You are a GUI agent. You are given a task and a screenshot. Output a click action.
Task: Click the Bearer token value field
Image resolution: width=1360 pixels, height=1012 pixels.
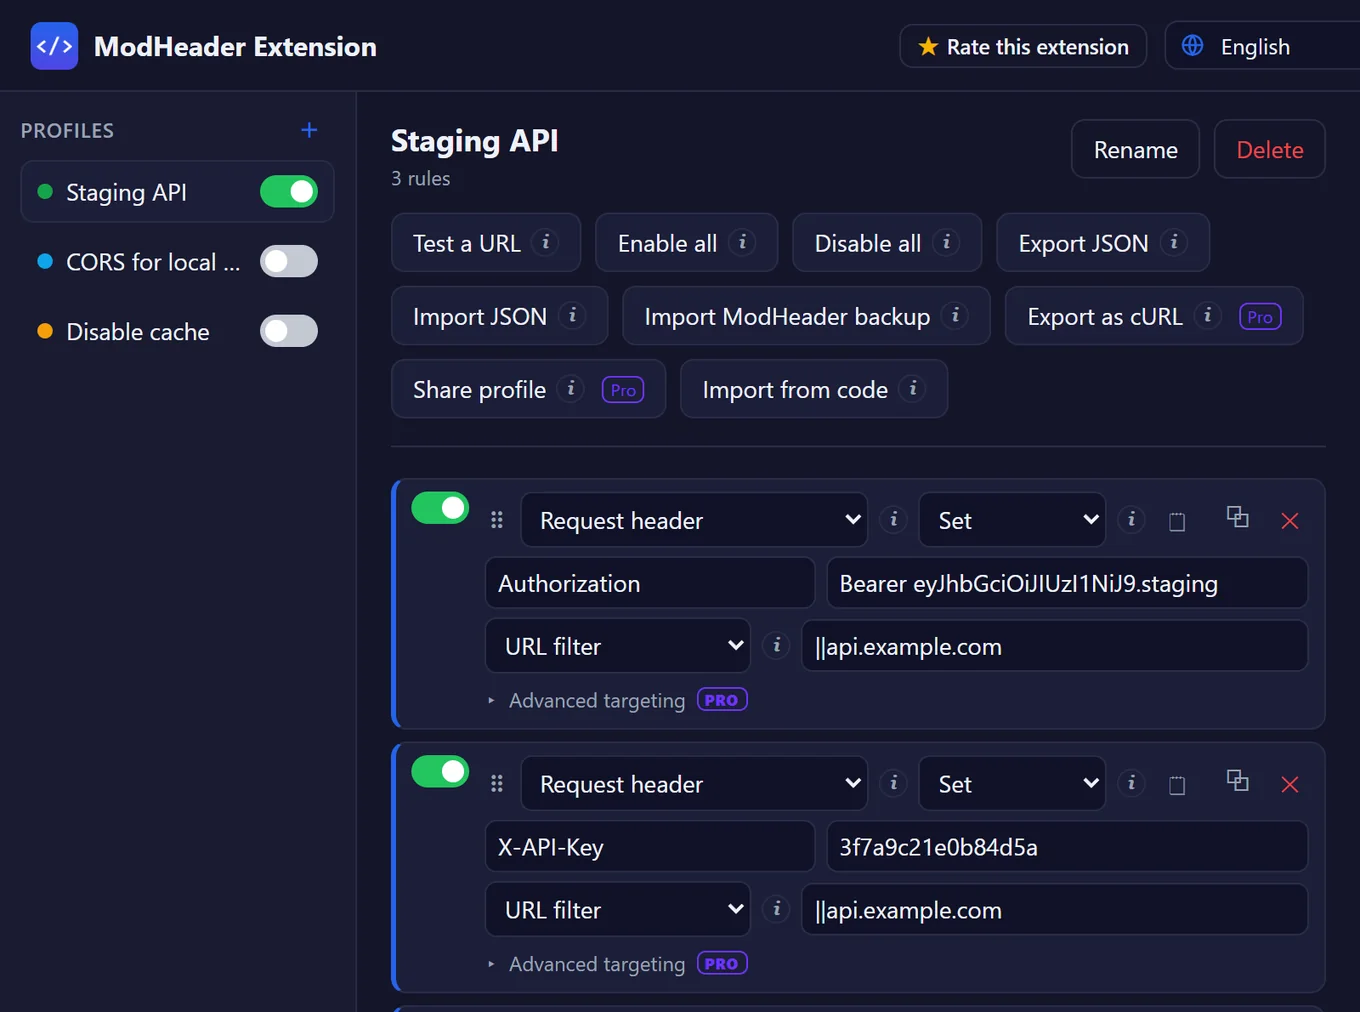click(x=1067, y=583)
